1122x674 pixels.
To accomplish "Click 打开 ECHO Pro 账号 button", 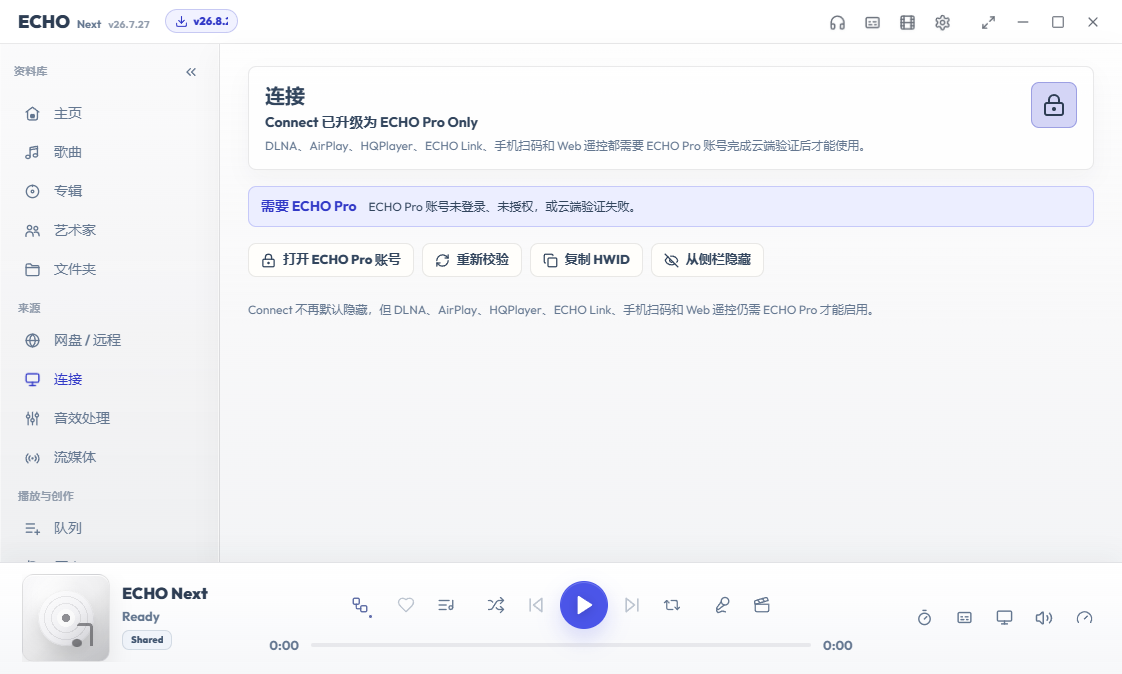I will [331, 260].
